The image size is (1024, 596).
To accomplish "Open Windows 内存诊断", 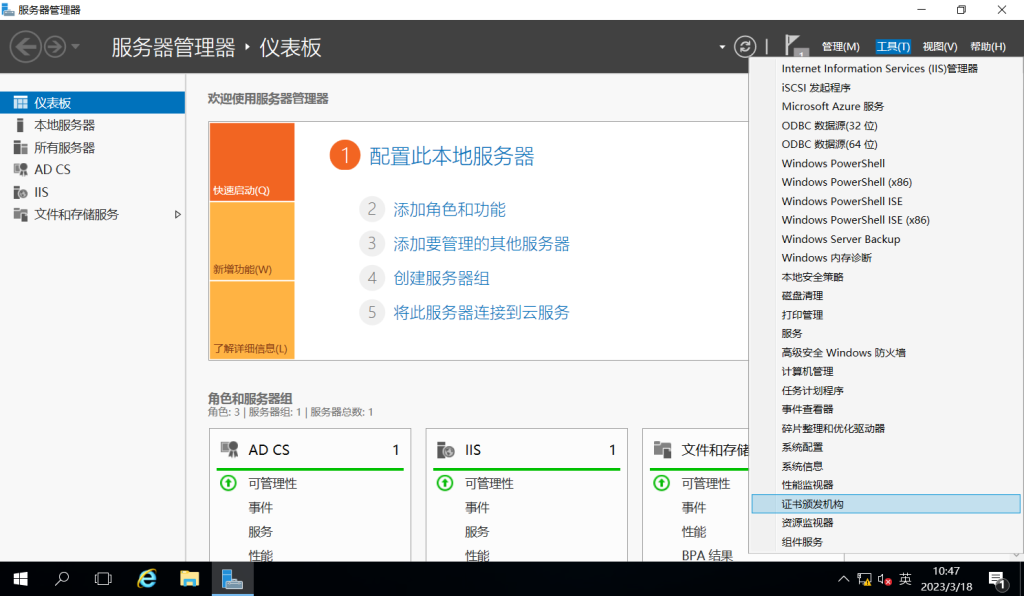I will pyautogui.click(x=886, y=258).
